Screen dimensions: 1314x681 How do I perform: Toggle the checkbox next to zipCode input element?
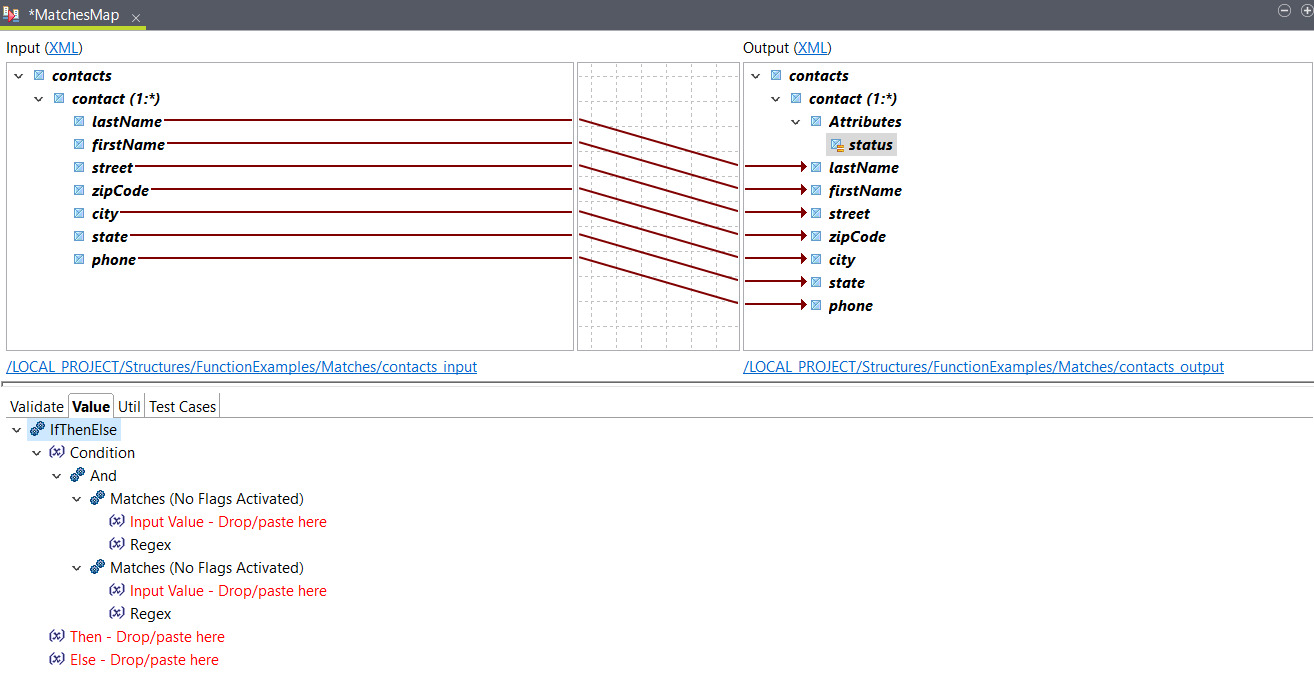pyautogui.click(x=79, y=190)
